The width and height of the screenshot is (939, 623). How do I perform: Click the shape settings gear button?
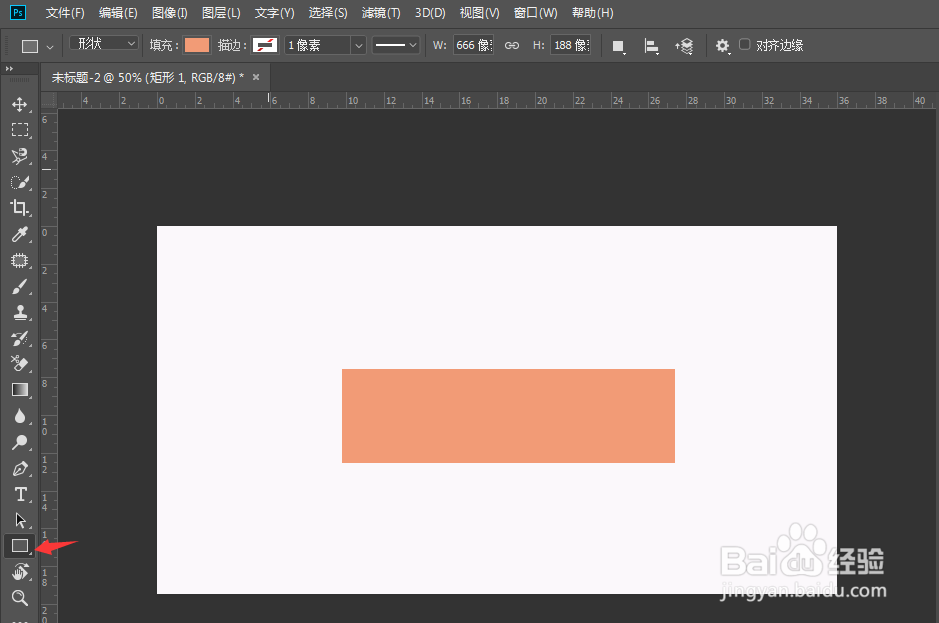(x=722, y=45)
